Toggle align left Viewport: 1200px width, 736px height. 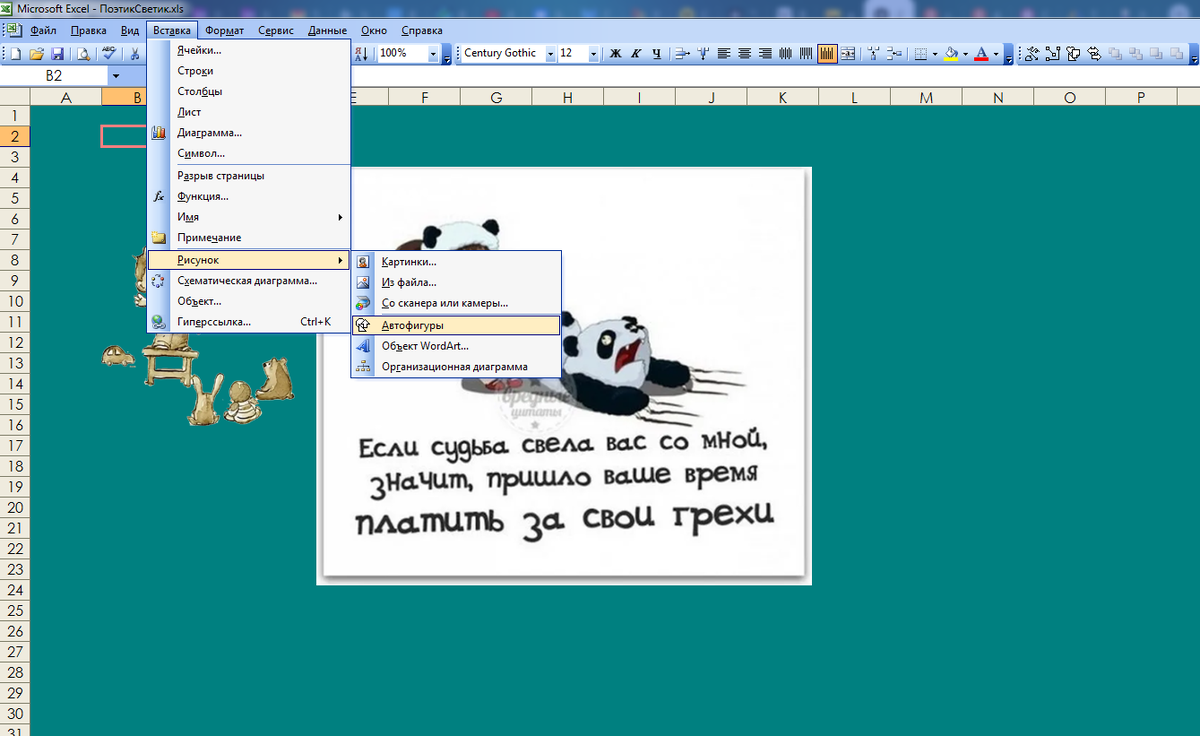pos(724,53)
